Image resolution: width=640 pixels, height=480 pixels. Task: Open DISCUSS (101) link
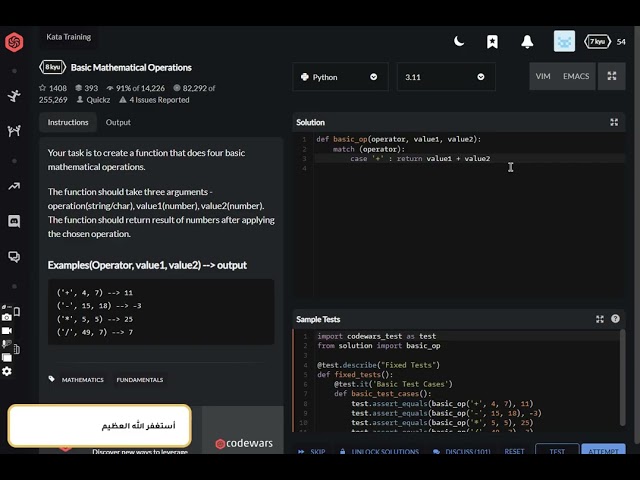[x=462, y=451]
